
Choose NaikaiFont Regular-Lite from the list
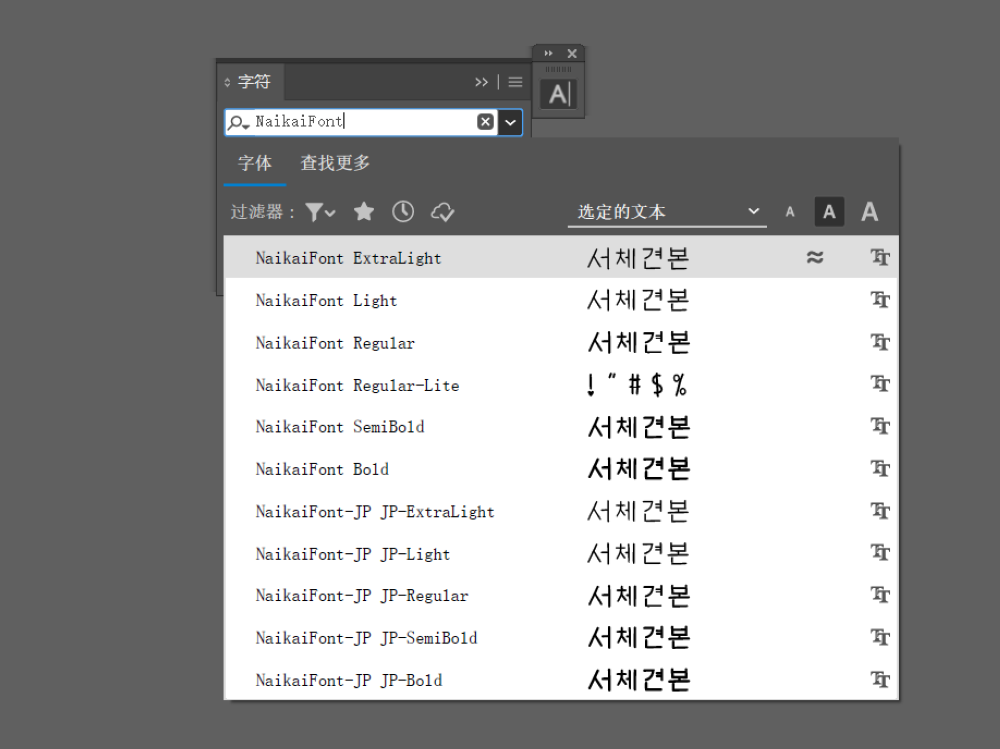[x=561, y=385]
